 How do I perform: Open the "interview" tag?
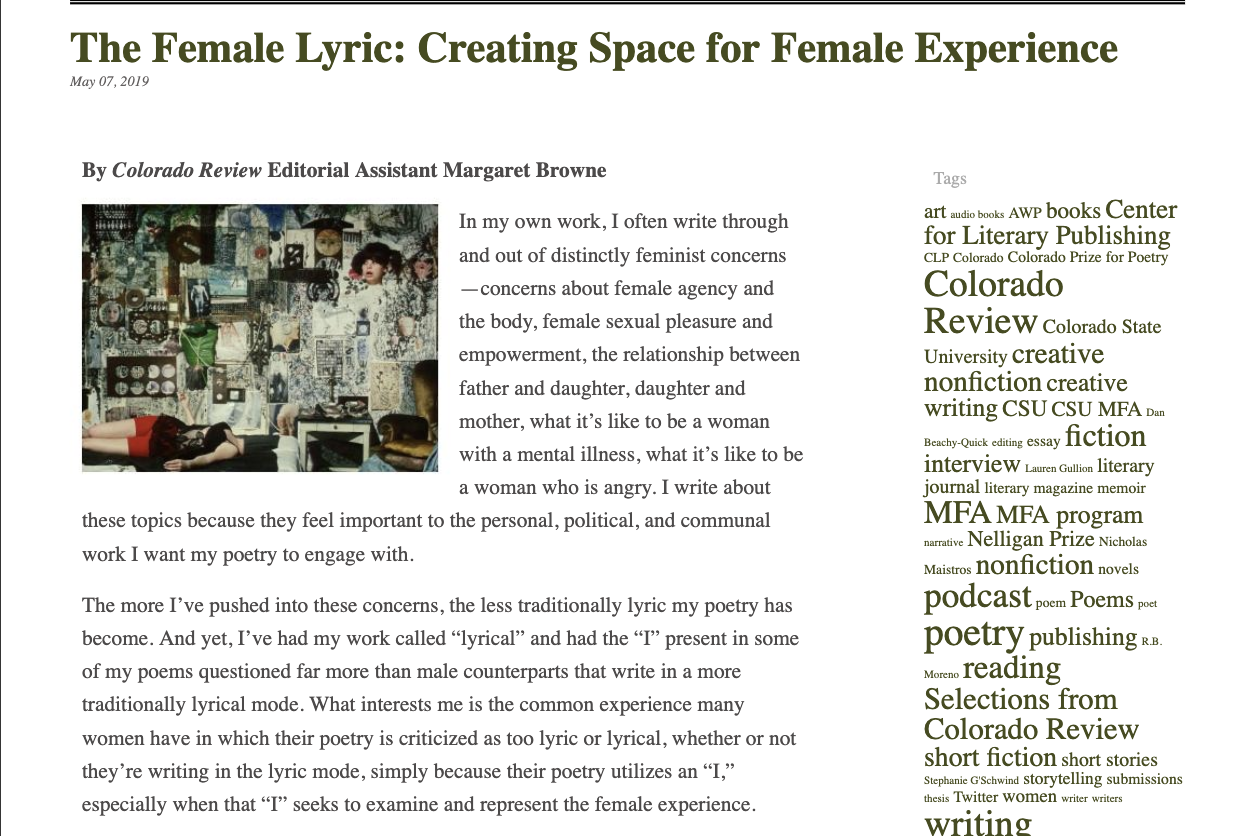click(x=971, y=465)
